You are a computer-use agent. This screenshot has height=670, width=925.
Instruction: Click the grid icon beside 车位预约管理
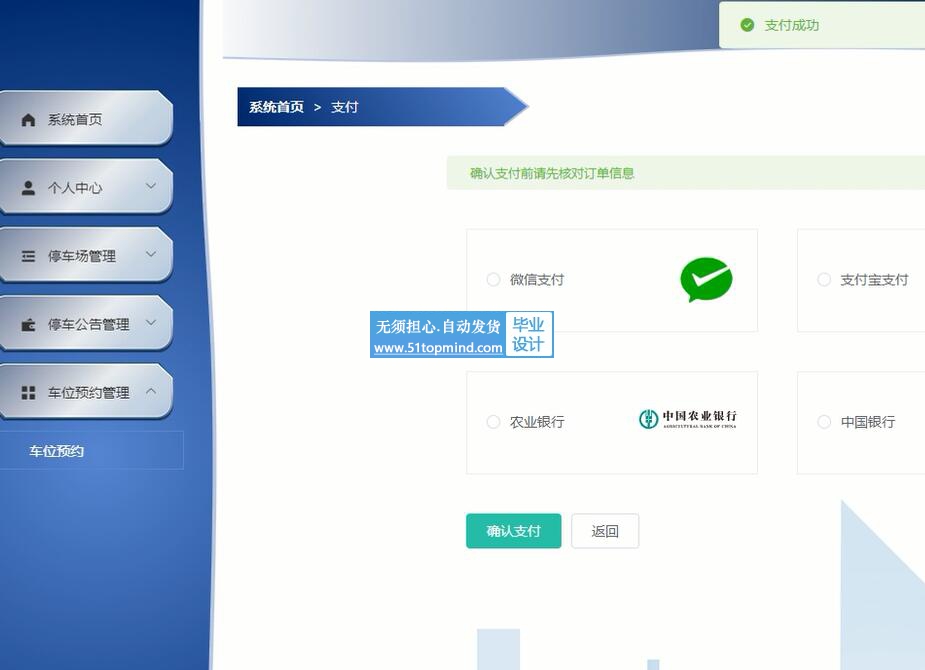click(x=28, y=393)
